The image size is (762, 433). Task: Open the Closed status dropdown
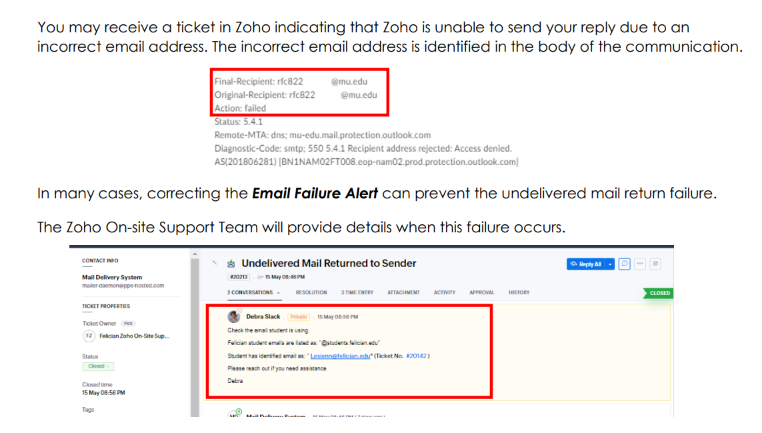point(96,367)
